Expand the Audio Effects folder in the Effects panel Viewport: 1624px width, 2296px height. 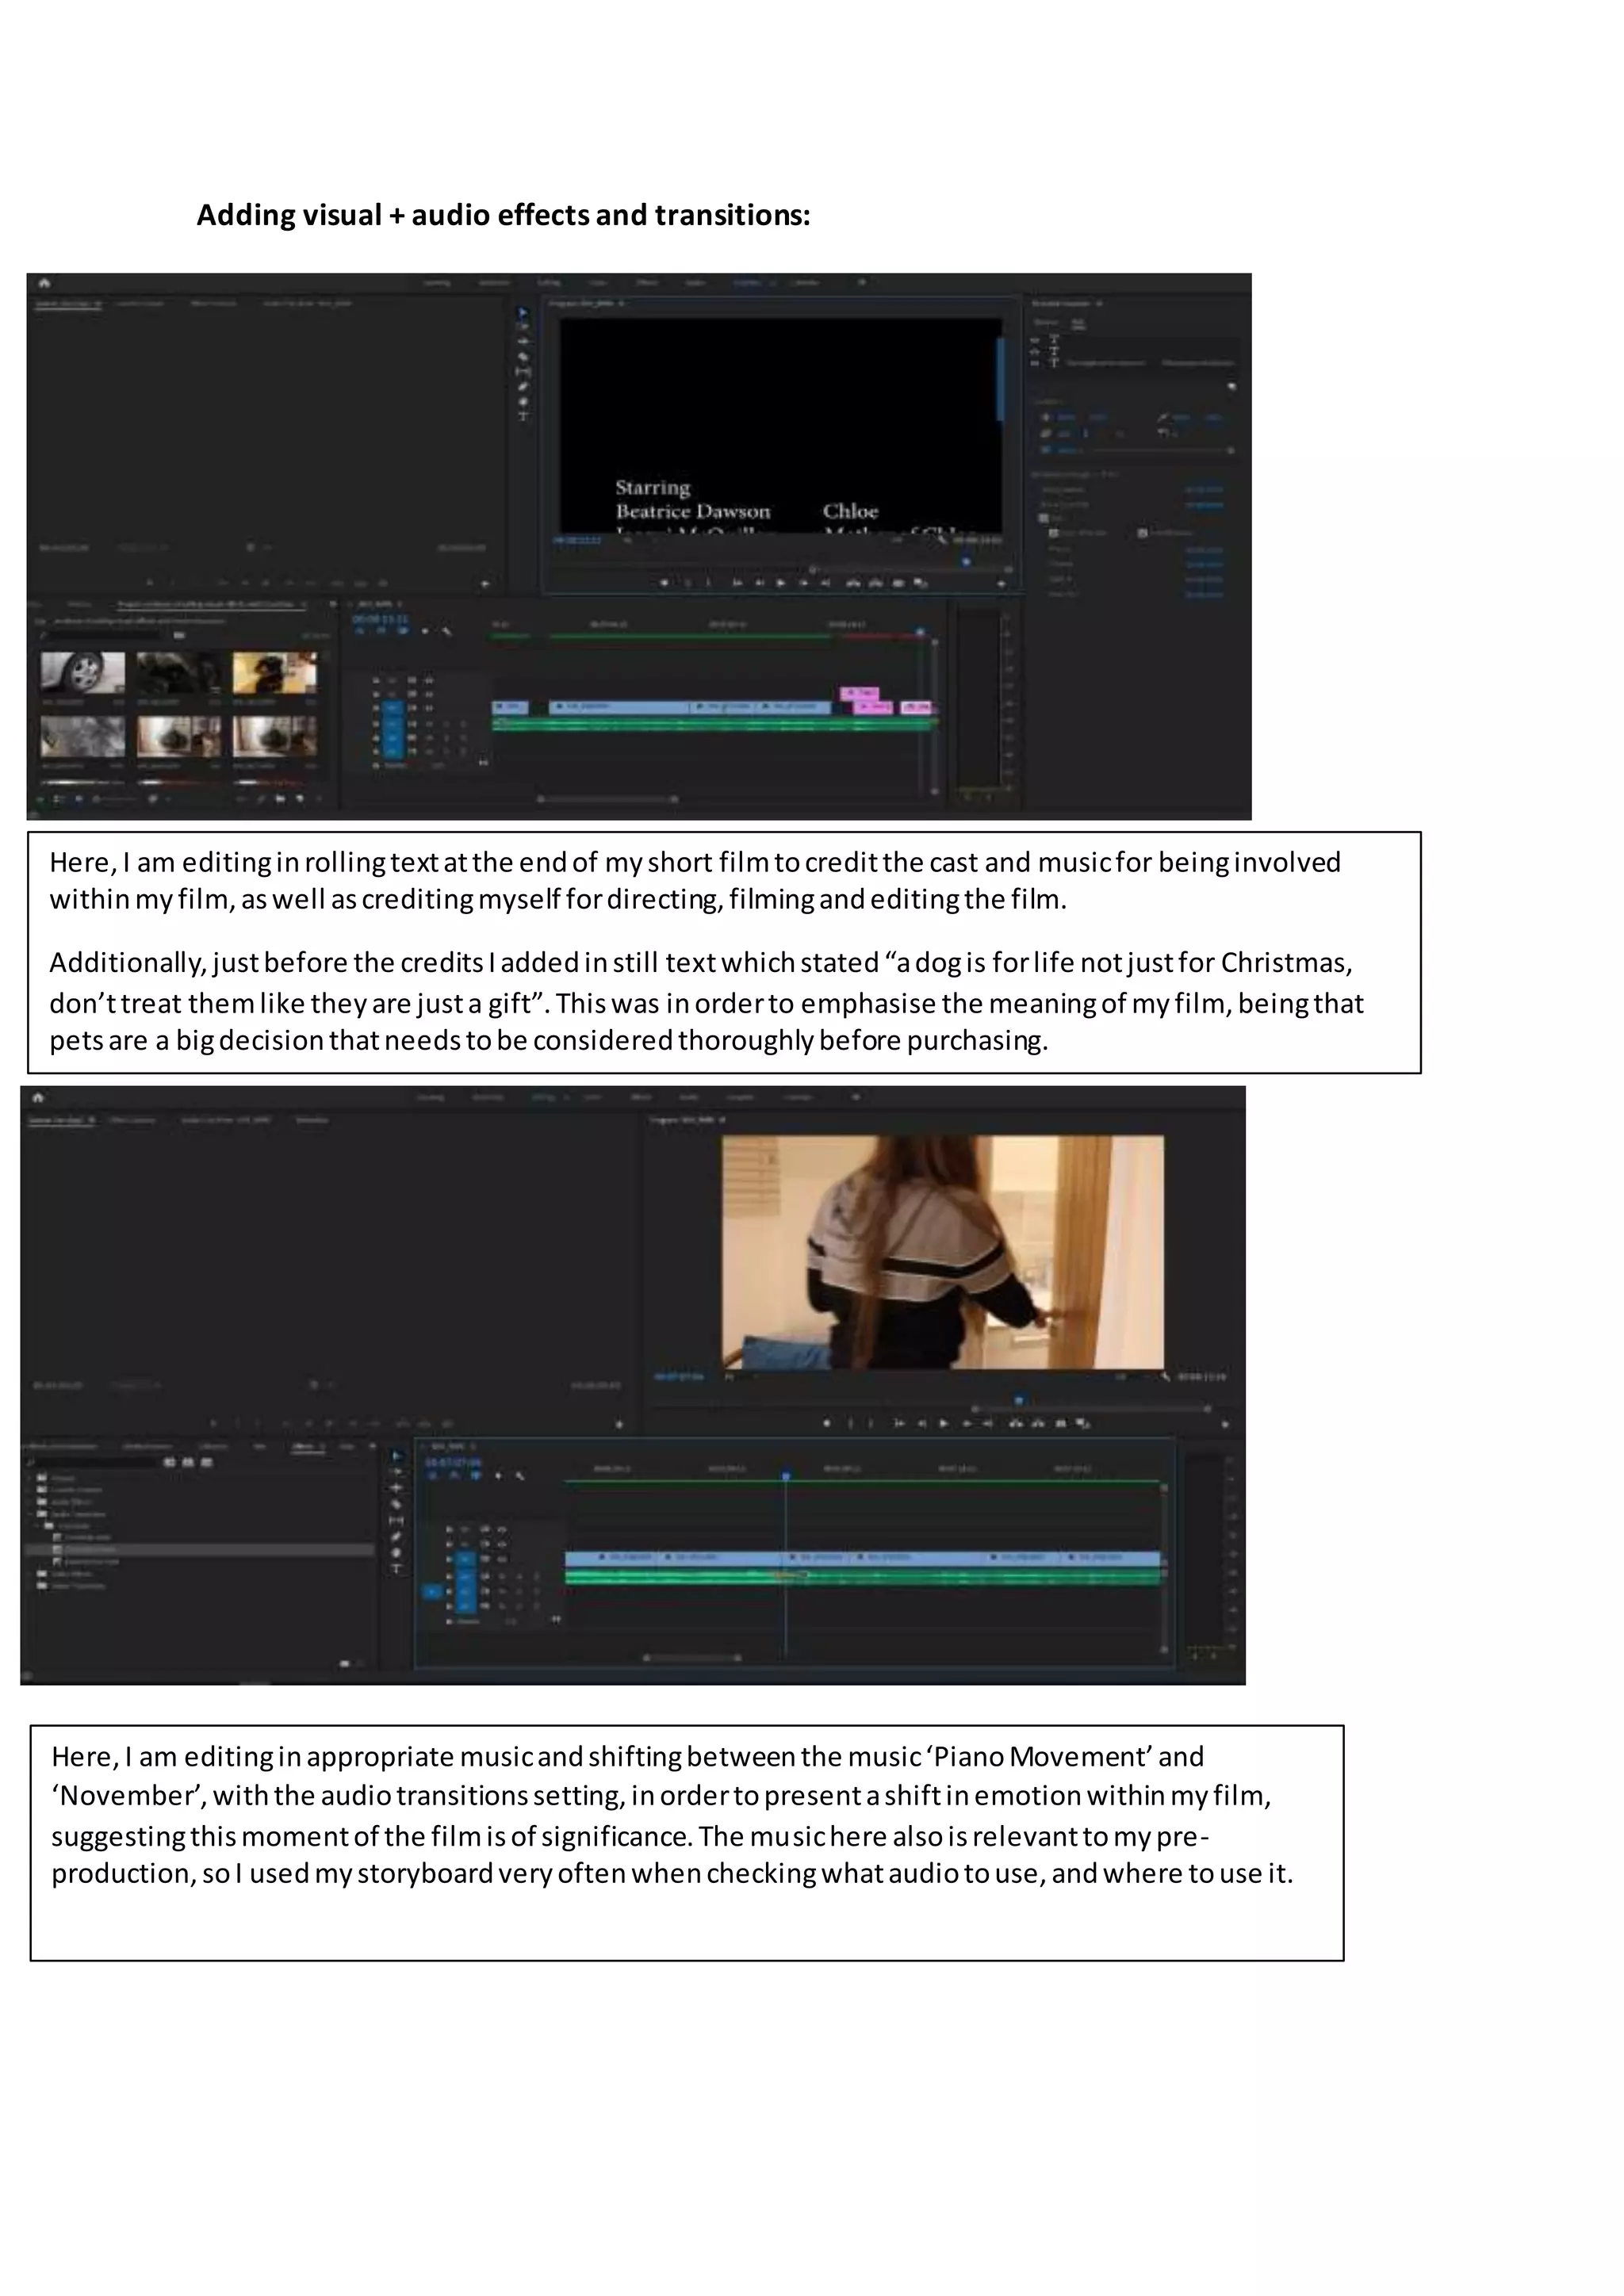31,1502
